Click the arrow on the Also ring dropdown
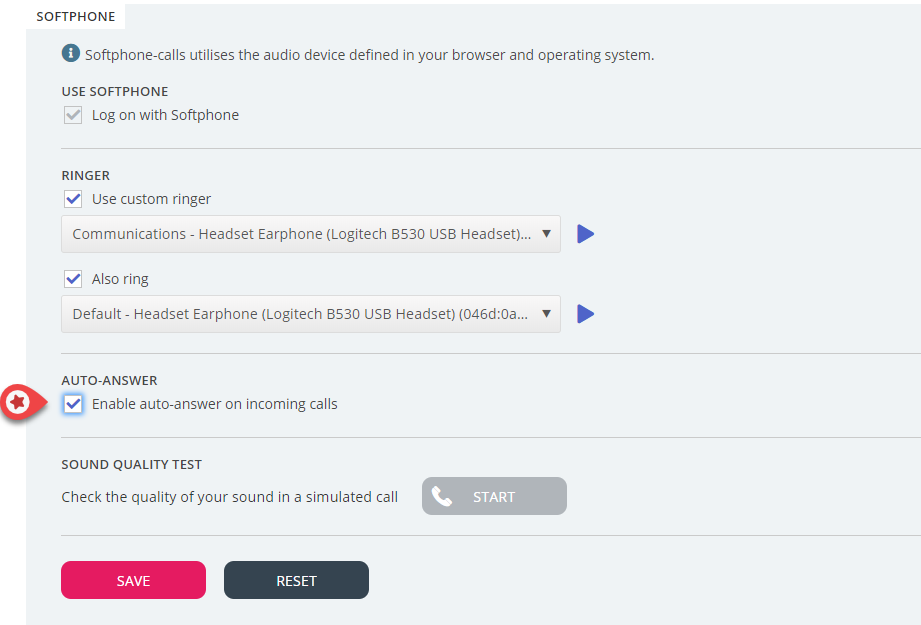Screen dimensions: 921x625 click(x=546, y=314)
